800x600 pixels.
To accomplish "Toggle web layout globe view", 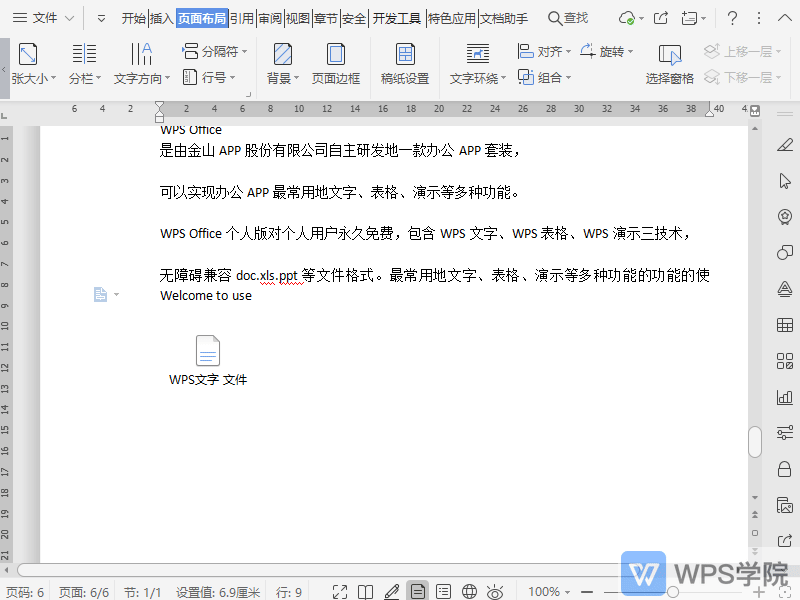I will pyautogui.click(x=469, y=592).
